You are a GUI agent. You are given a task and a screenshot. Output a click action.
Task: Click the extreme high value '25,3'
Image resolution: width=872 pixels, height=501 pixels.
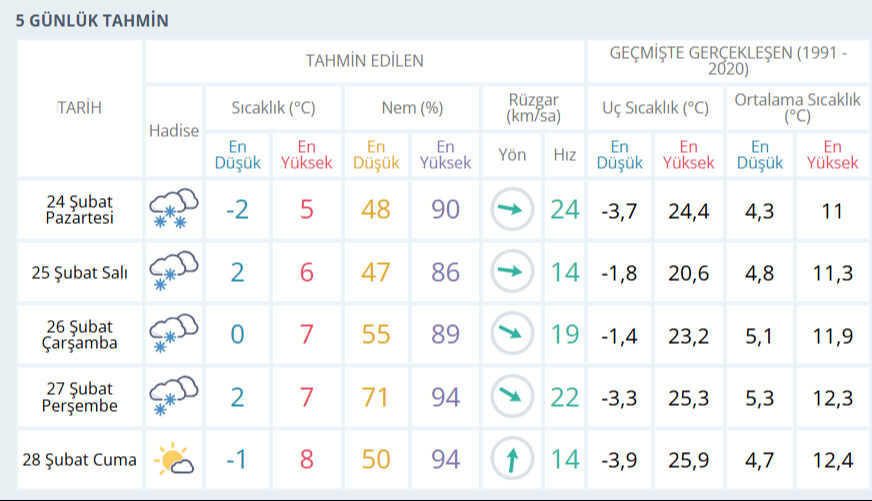point(688,398)
